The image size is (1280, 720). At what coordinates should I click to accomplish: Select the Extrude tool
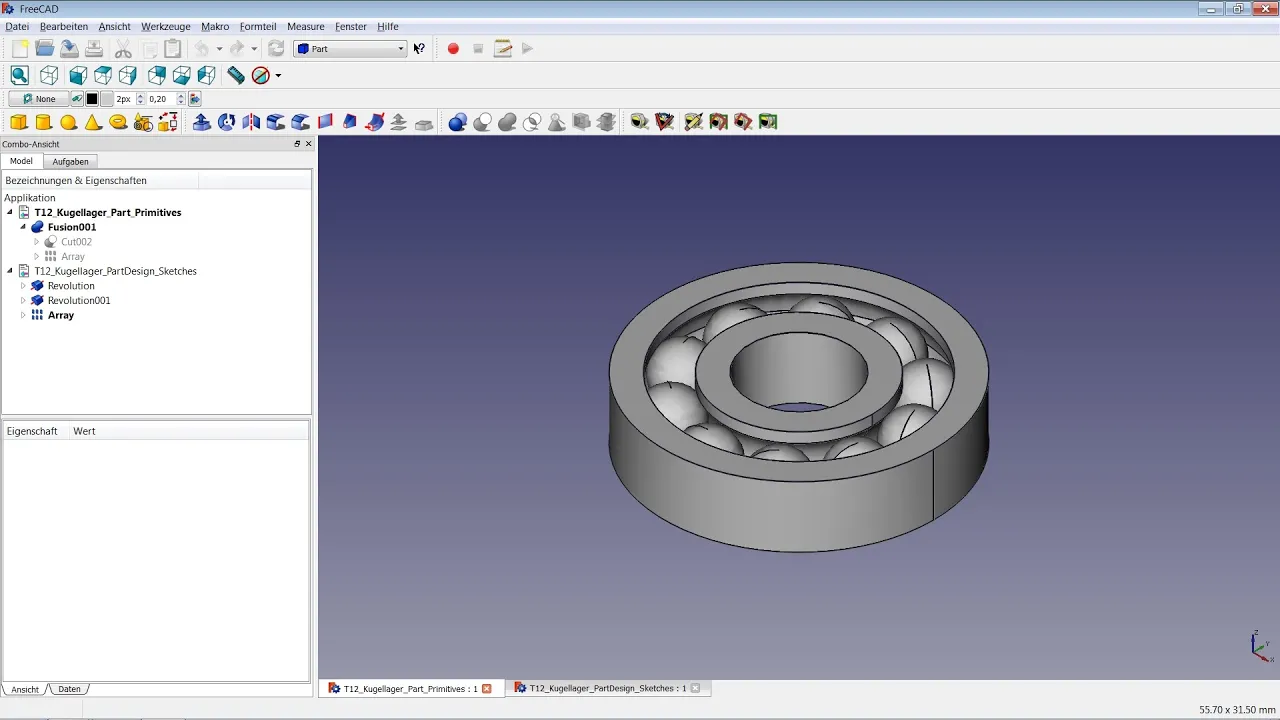tap(202, 122)
